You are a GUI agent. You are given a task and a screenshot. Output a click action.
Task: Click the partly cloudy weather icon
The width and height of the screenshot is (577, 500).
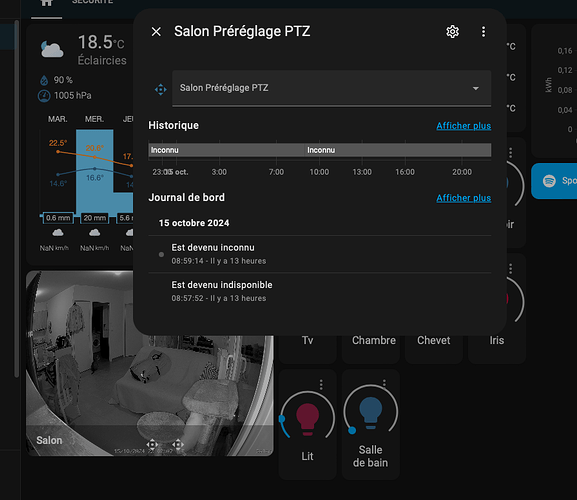[x=52, y=50]
